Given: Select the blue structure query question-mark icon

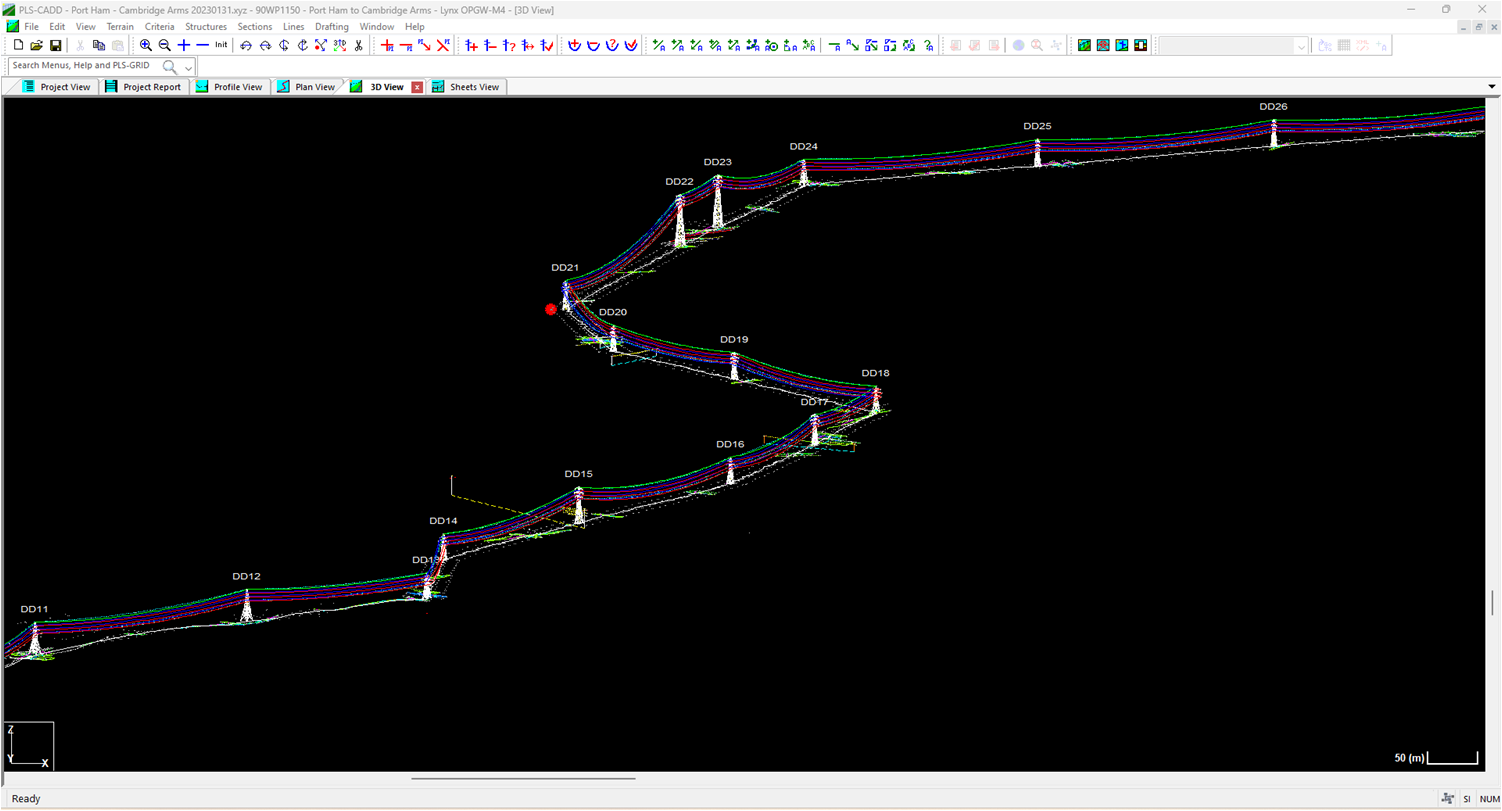Looking at the screenshot, I should [509, 45].
